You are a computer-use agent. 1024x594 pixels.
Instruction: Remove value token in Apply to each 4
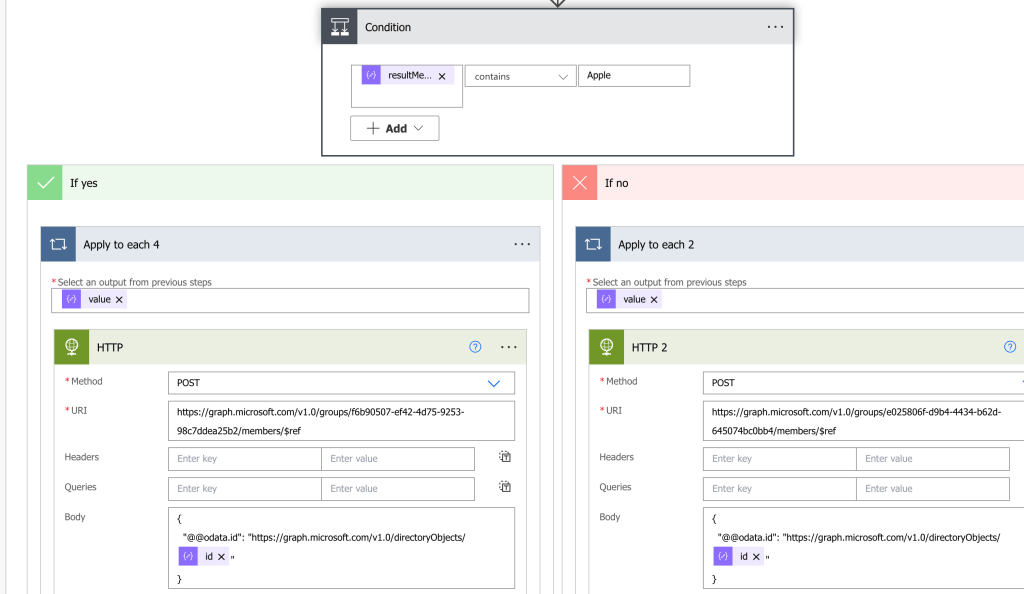(x=120, y=299)
